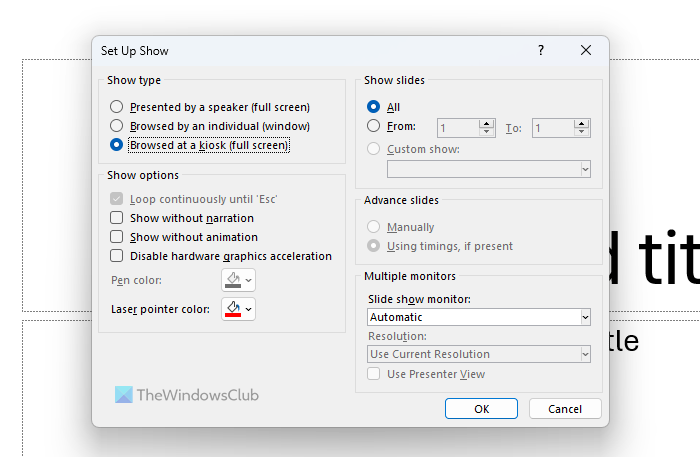This screenshot has width=700, height=457.
Task: Check Show without animation box
Action: [x=117, y=237]
